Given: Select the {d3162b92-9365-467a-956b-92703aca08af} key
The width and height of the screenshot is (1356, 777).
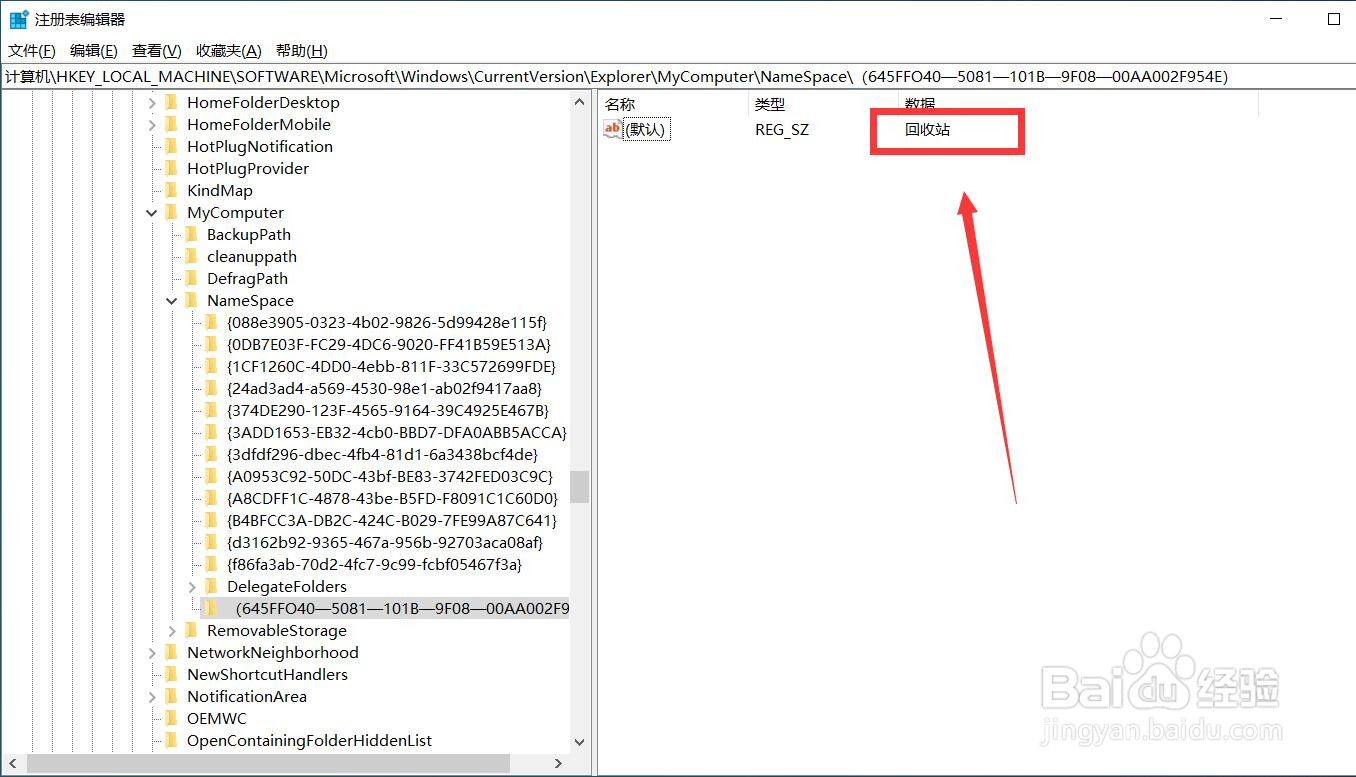Looking at the screenshot, I should point(385,542).
